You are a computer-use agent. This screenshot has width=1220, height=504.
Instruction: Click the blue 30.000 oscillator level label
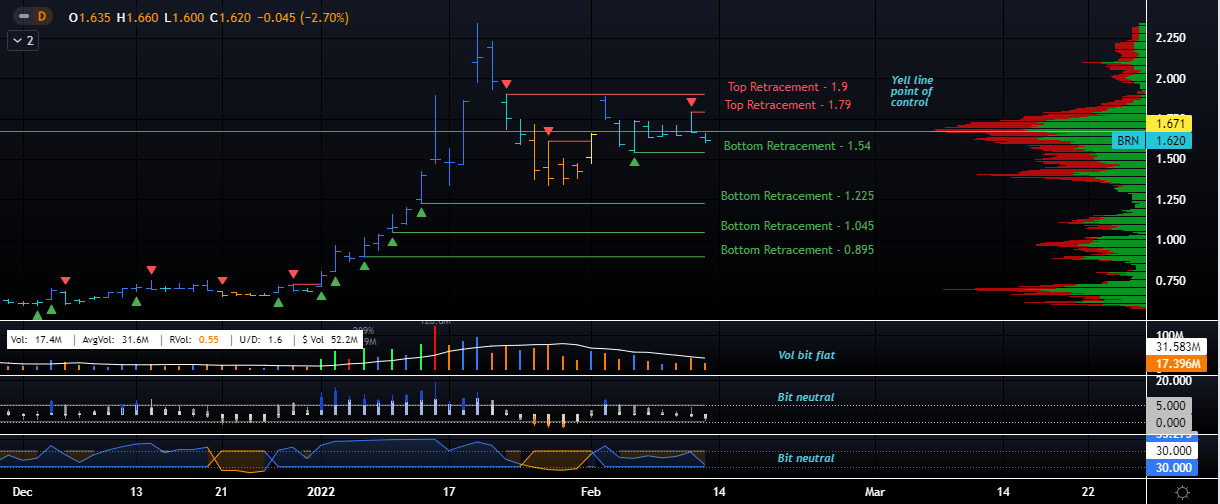tap(1169, 467)
